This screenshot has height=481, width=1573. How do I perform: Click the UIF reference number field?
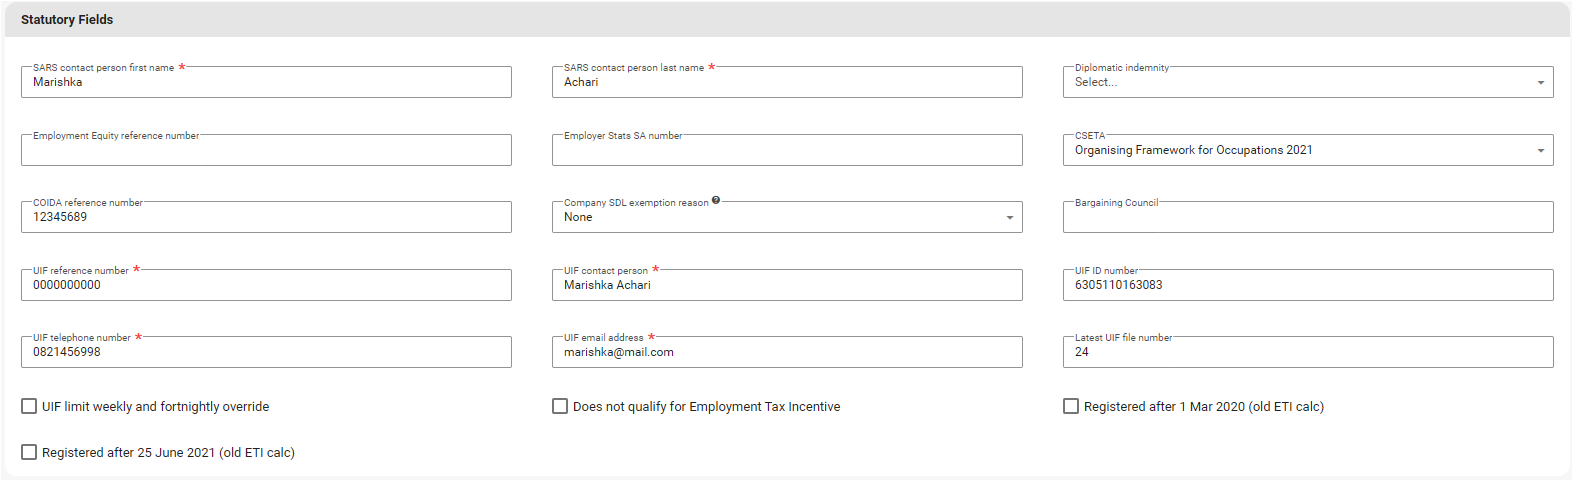click(x=266, y=286)
